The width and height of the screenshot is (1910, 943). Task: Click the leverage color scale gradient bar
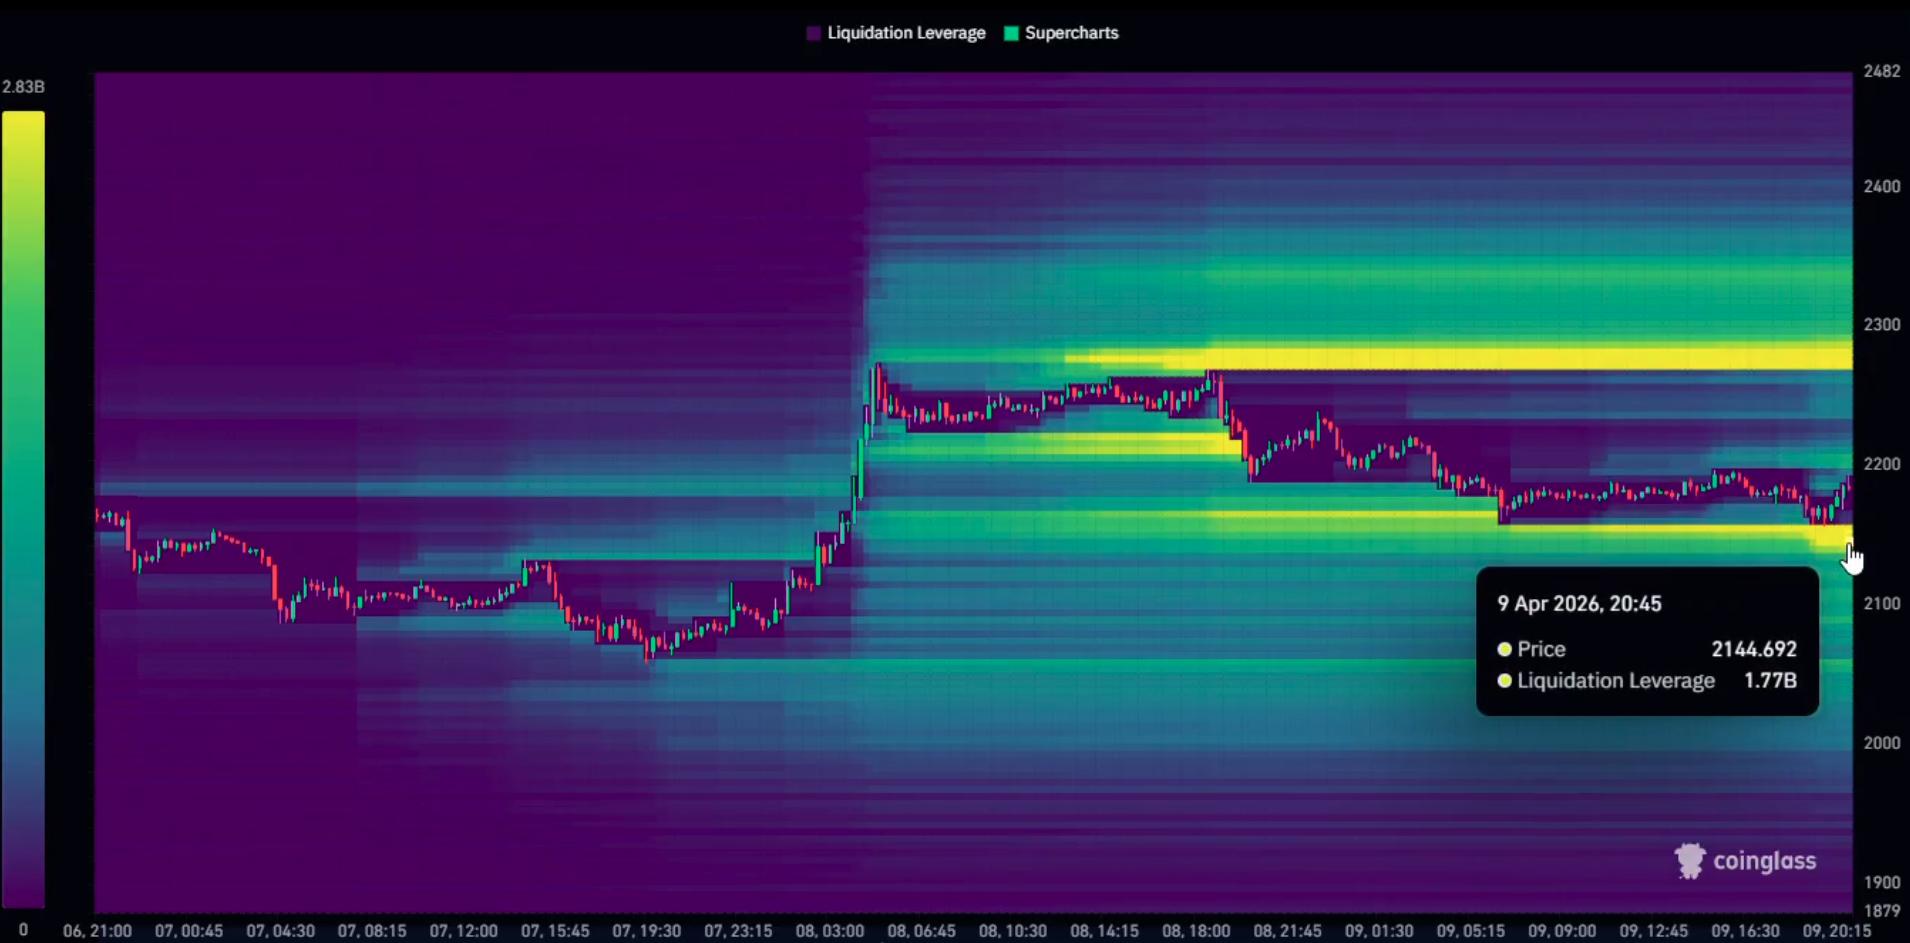pos(23,509)
